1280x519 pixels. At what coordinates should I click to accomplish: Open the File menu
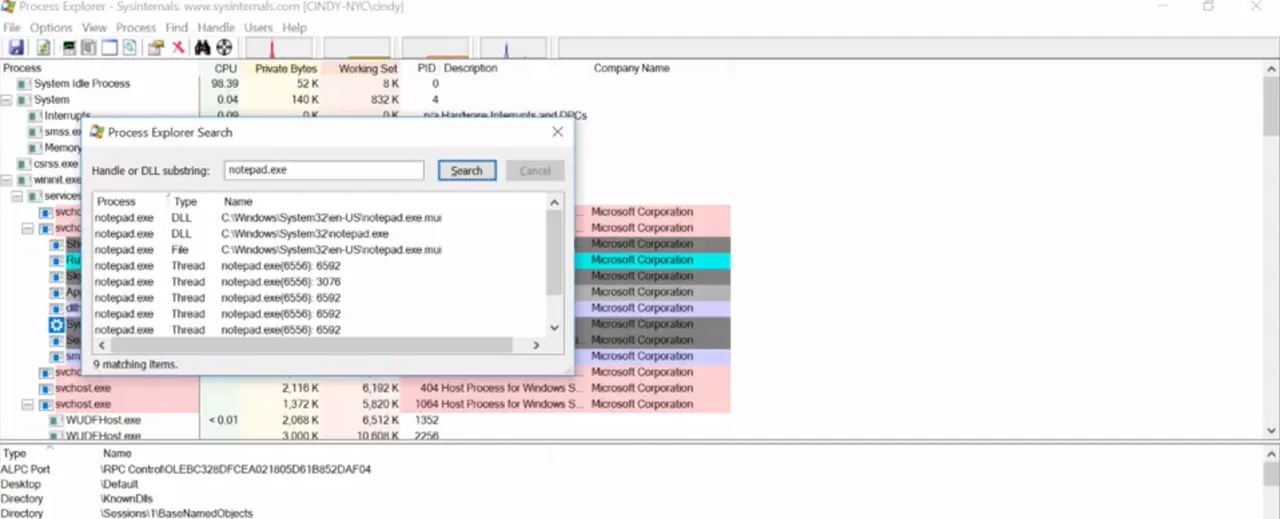[12, 28]
